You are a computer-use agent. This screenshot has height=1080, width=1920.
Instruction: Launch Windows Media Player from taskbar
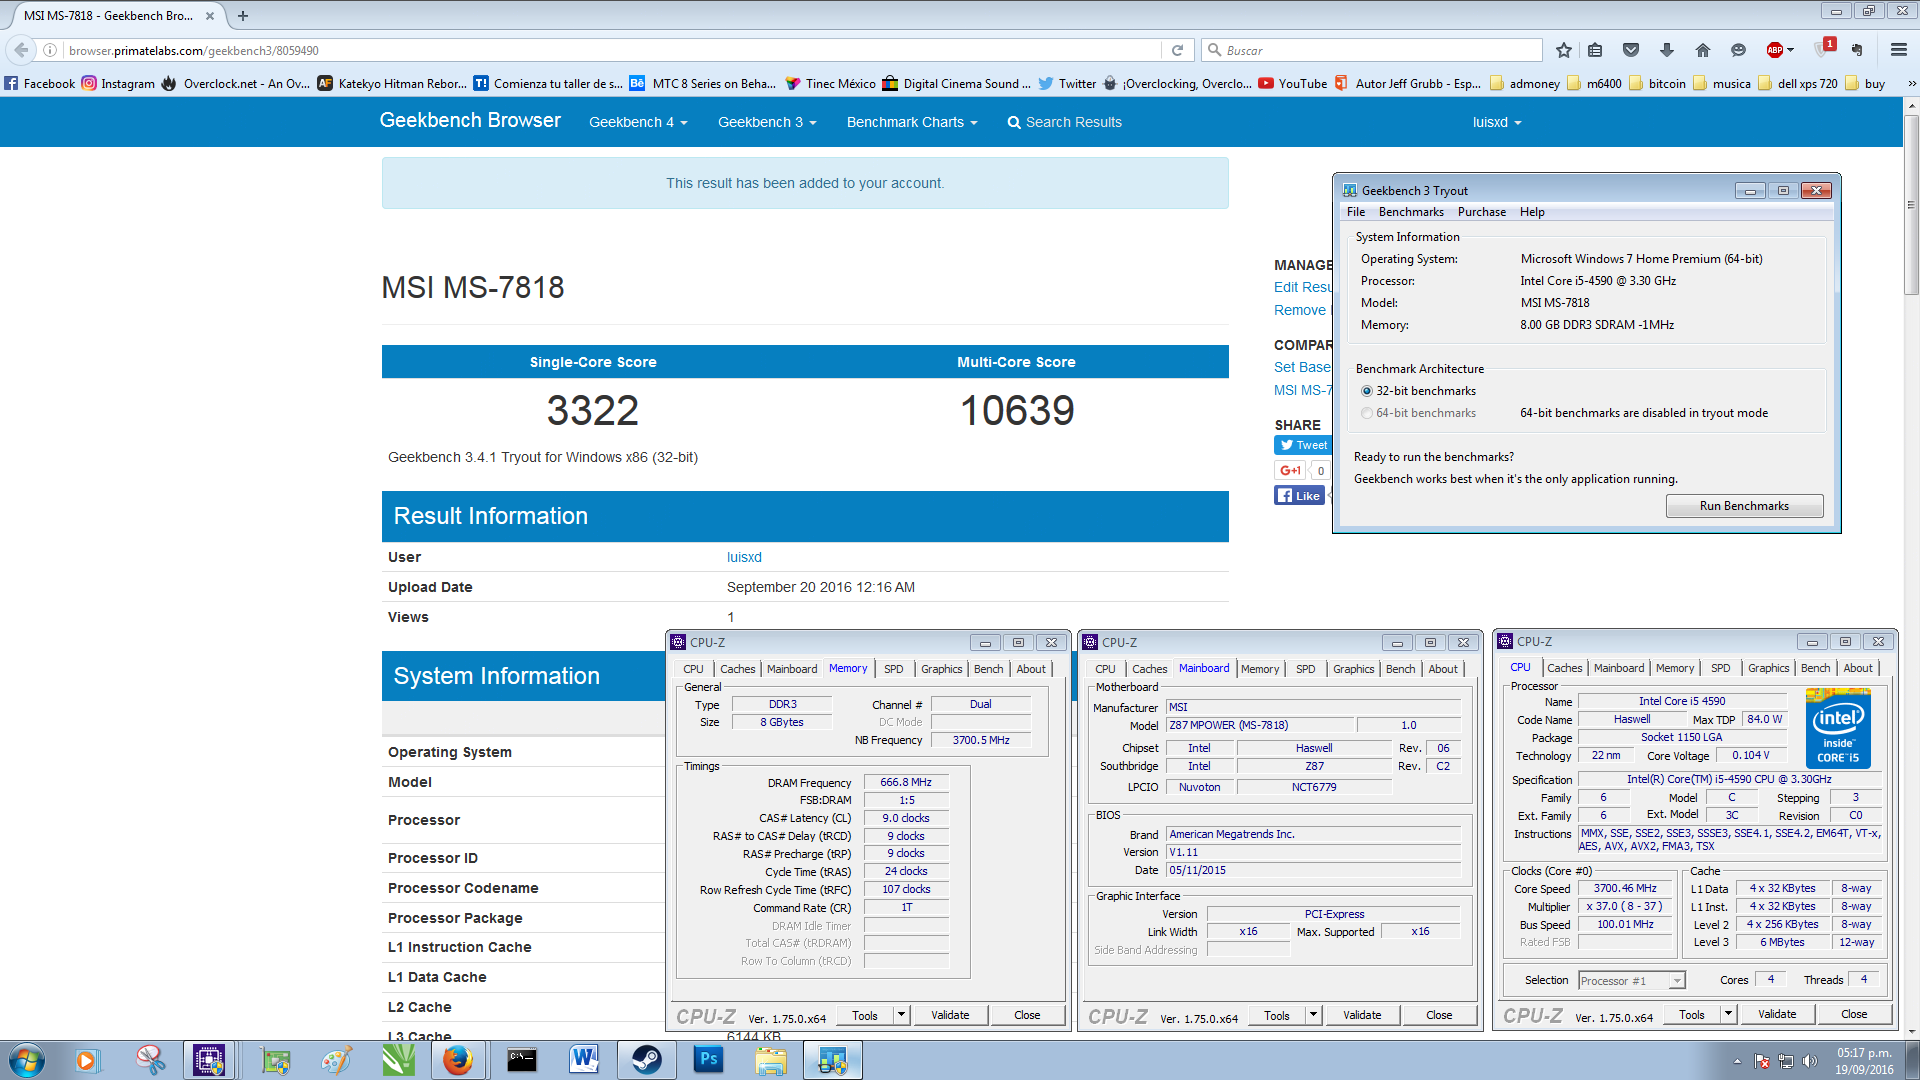coord(88,1060)
